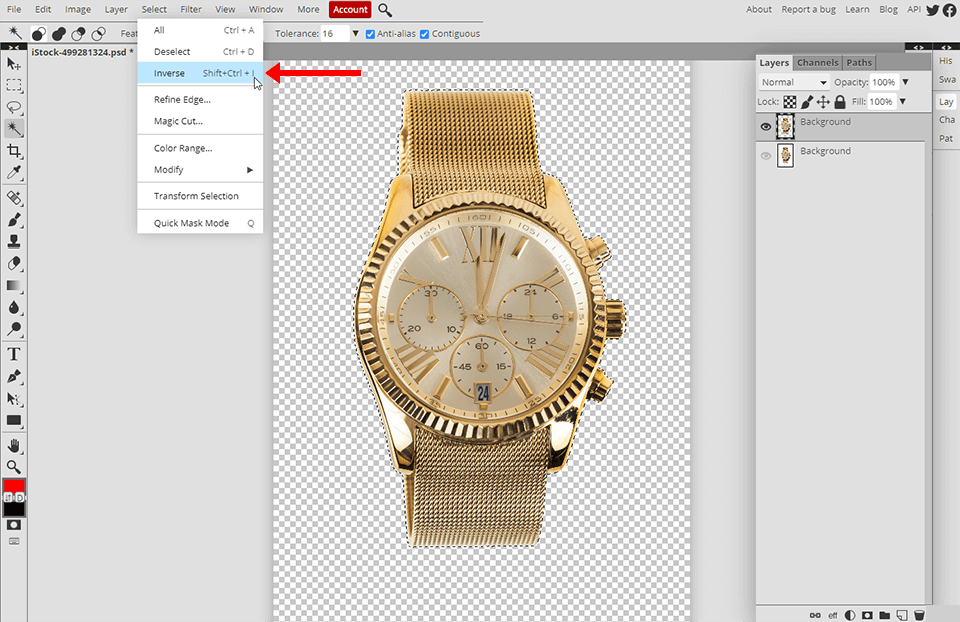Click the trash icon to delete layer

click(x=918, y=614)
